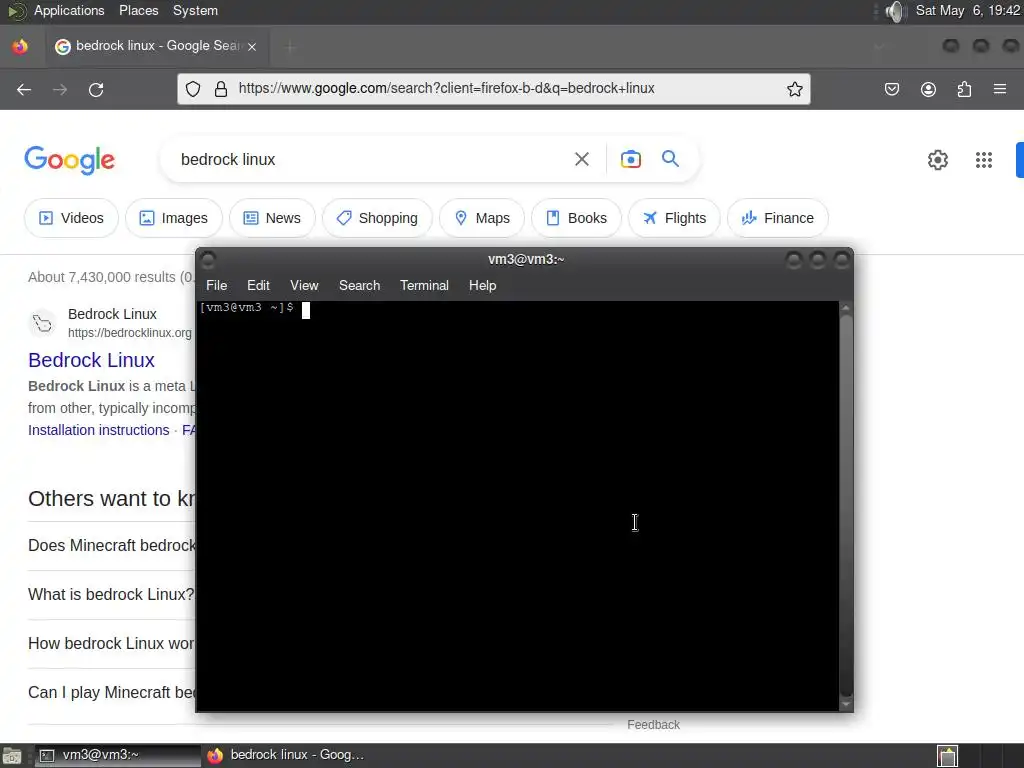This screenshot has width=1024, height=768.
Task: Click the Feedback link below the terminal
Action: 653,725
